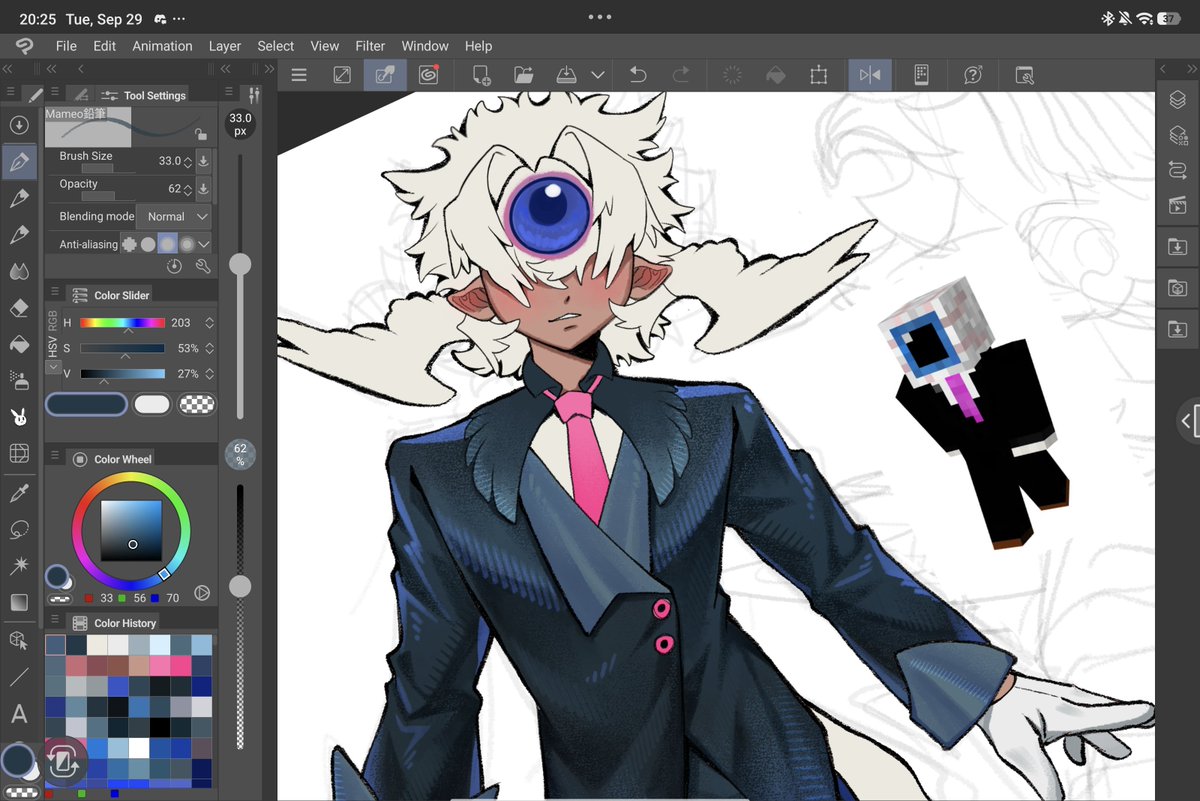Image resolution: width=1200 pixels, height=801 pixels.
Task: Open save options dropdown arrow
Action: tap(598, 75)
